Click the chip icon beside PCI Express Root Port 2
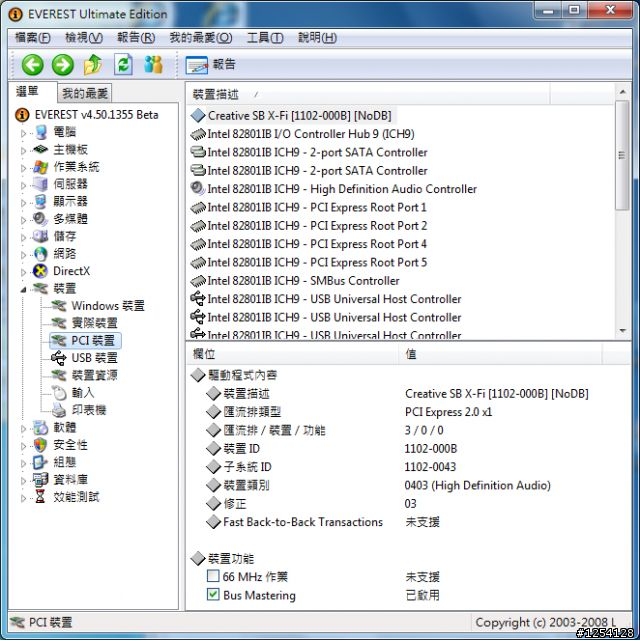The width and height of the screenshot is (640, 641). point(198,226)
